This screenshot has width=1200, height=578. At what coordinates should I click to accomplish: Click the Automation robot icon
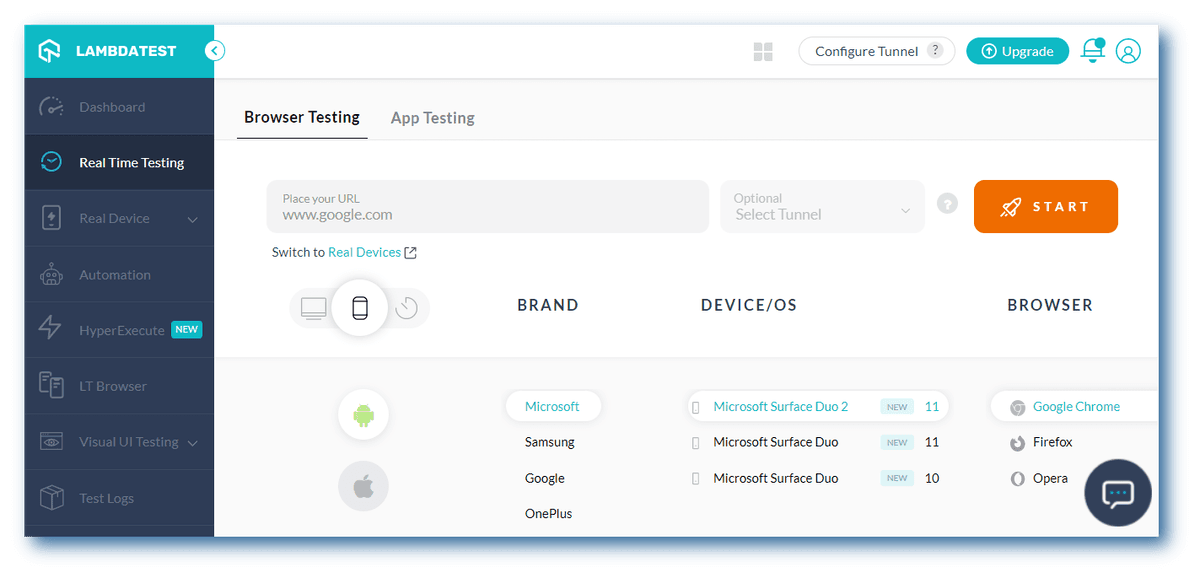click(x=51, y=274)
